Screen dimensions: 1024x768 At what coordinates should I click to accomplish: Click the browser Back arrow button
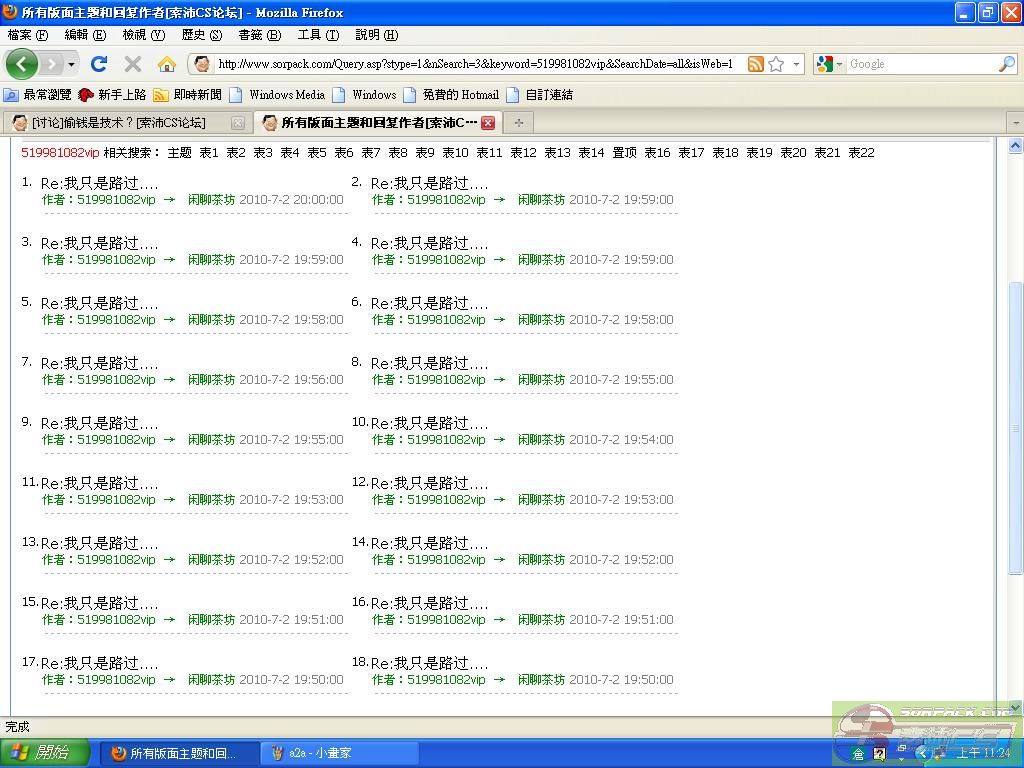click(22, 64)
